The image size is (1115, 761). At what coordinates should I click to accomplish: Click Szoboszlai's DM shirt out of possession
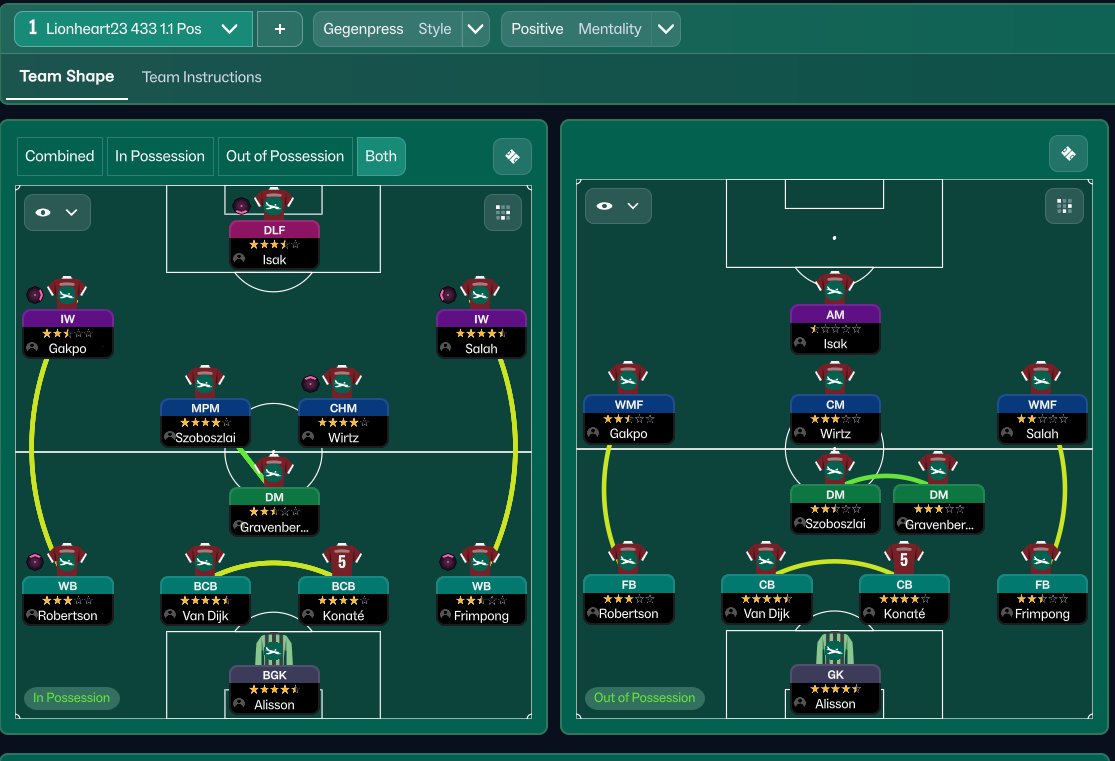[835, 467]
